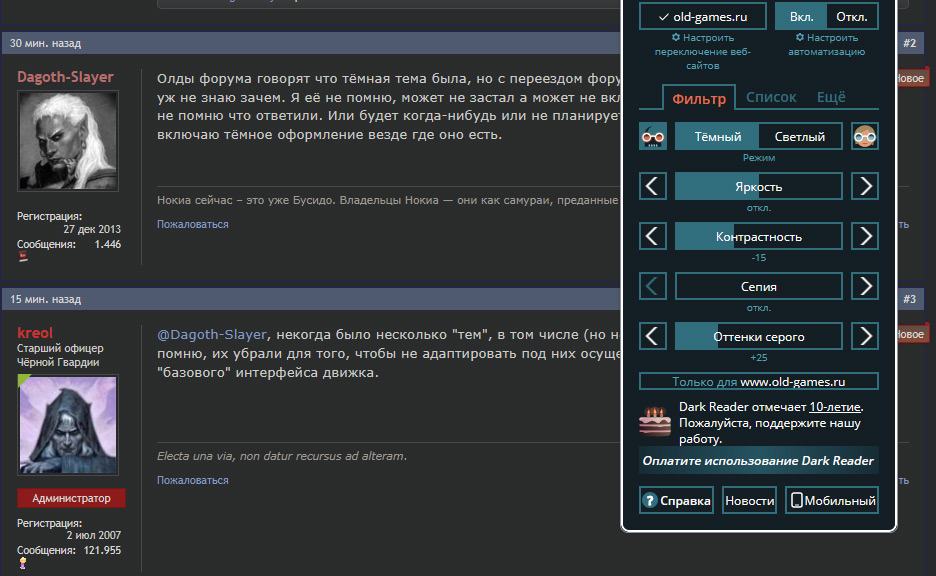Open Настроить автоматизацию settings link

point(826,44)
